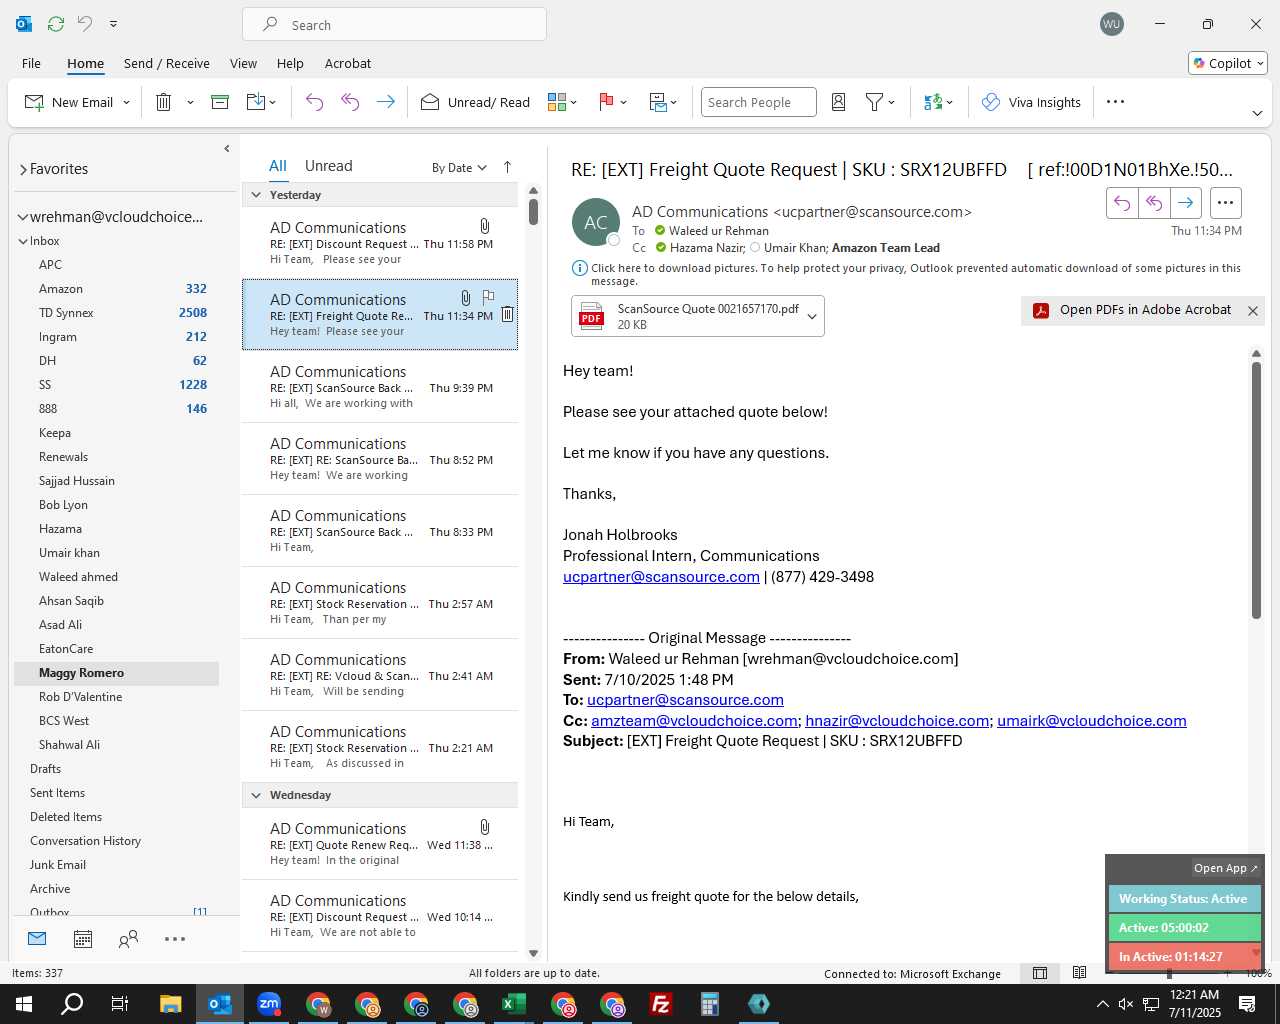
Task: Click the Filter Email funnel icon
Action: click(875, 102)
